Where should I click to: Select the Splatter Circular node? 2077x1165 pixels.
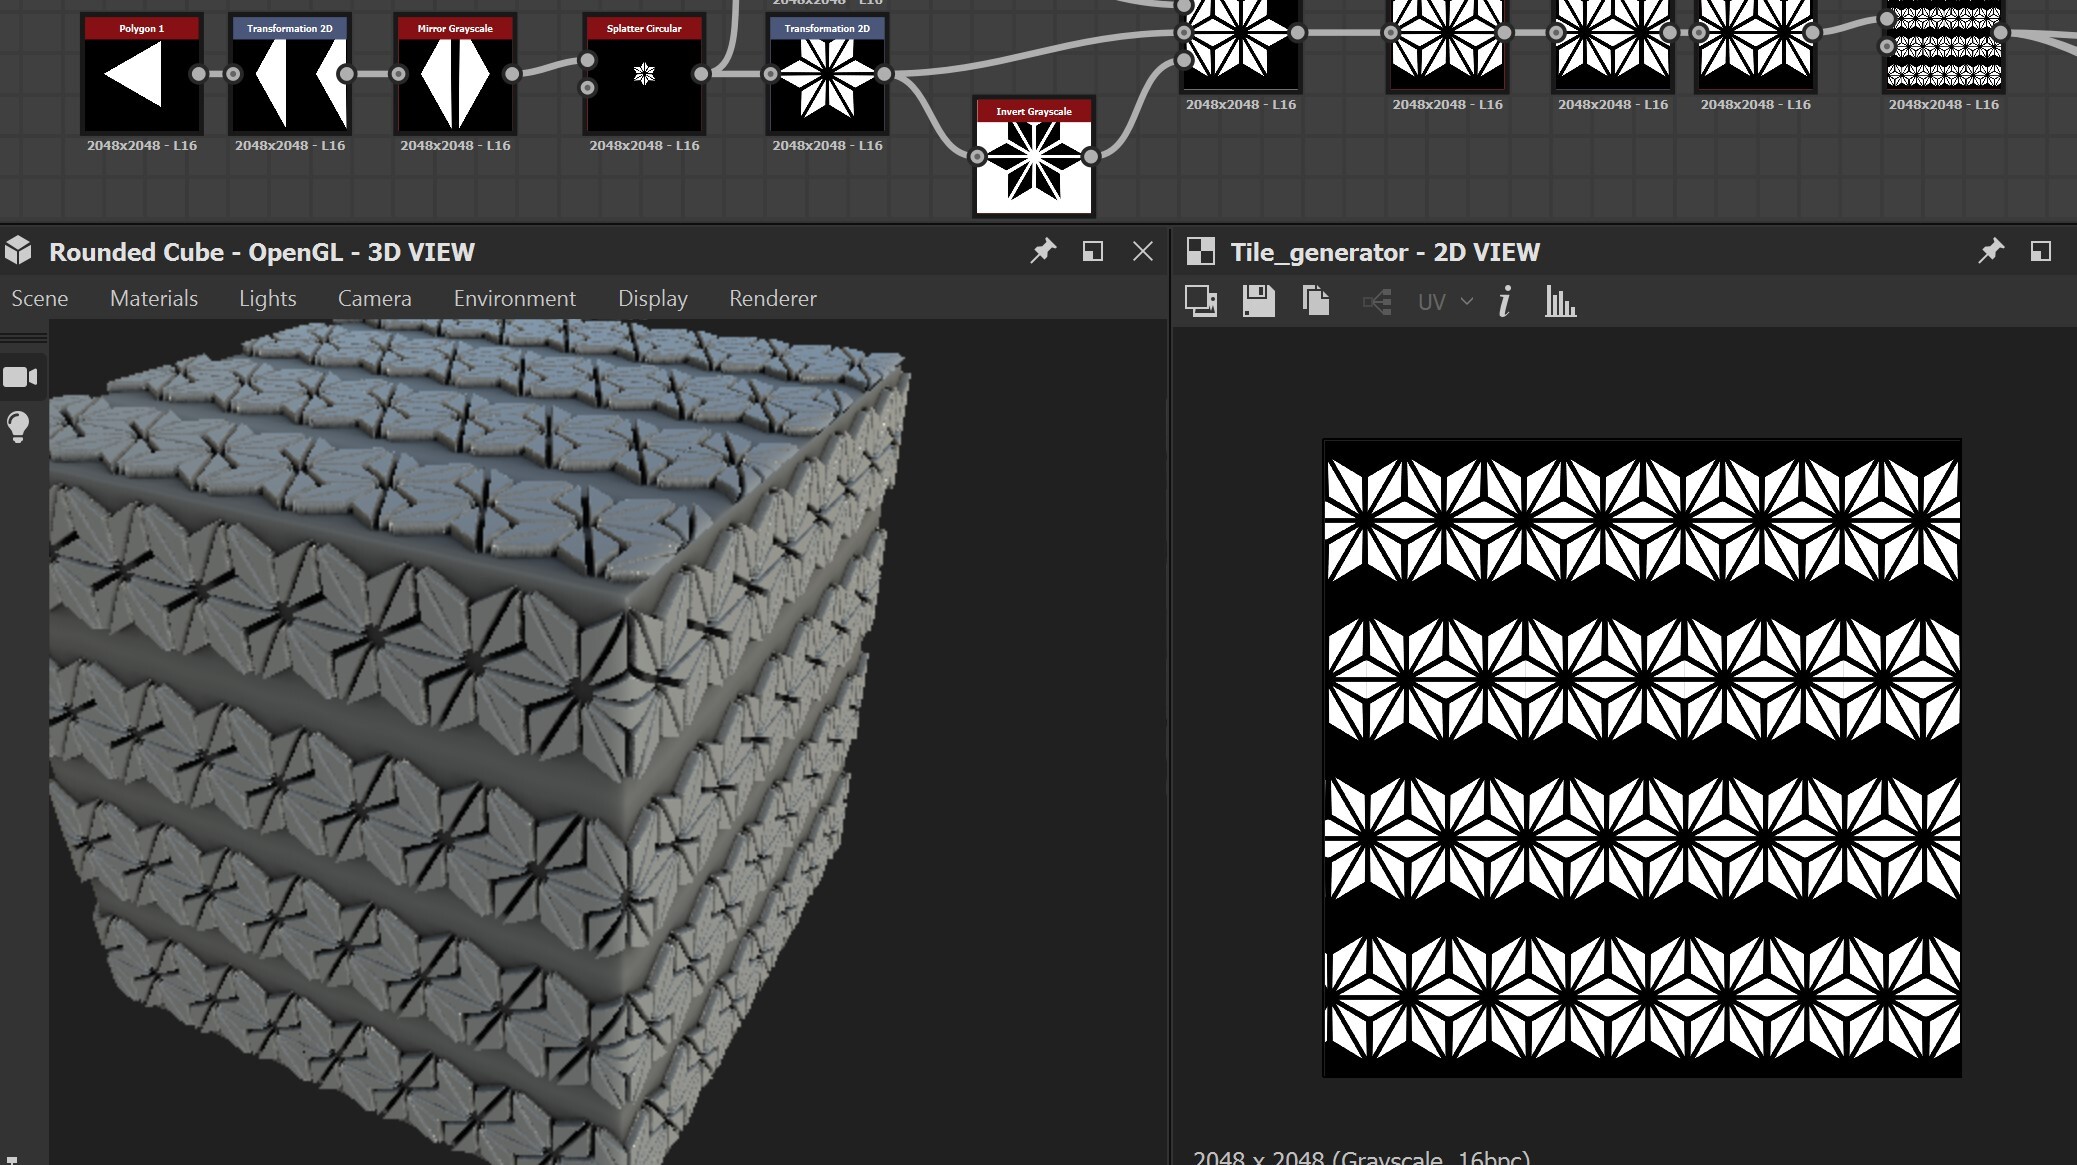click(x=644, y=74)
